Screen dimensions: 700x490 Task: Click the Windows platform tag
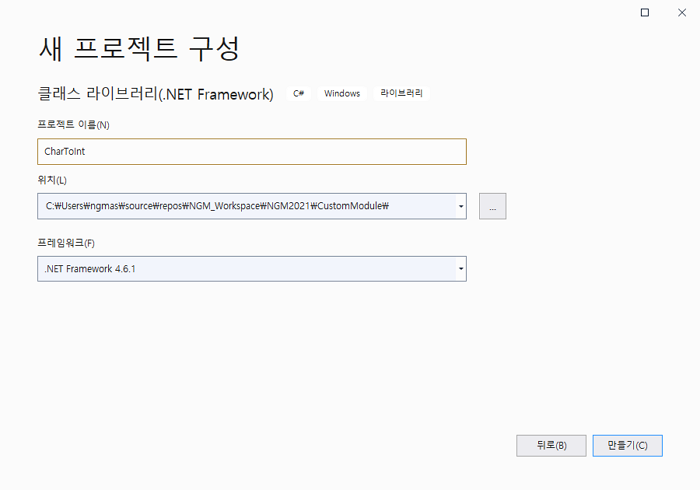[x=342, y=94]
